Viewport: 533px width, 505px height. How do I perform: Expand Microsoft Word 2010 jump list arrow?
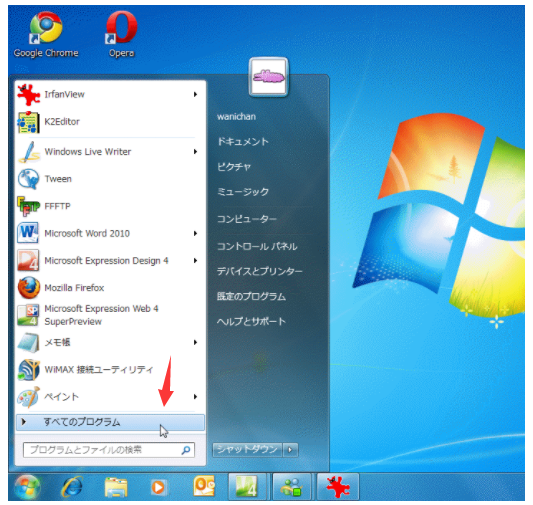point(195,233)
